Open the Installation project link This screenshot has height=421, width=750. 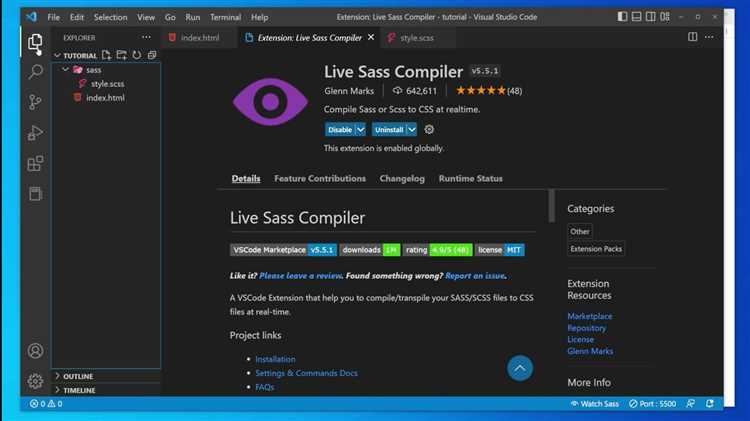pyautogui.click(x=275, y=359)
